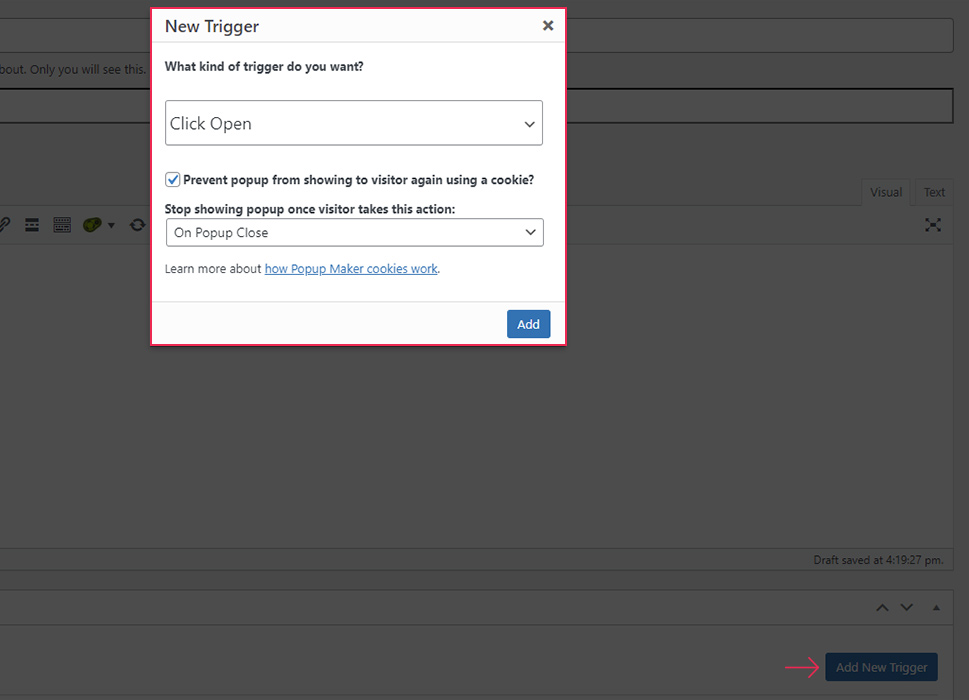Open the how Popup Maker cookies work link
This screenshot has width=969, height=700.
point(351,269)
